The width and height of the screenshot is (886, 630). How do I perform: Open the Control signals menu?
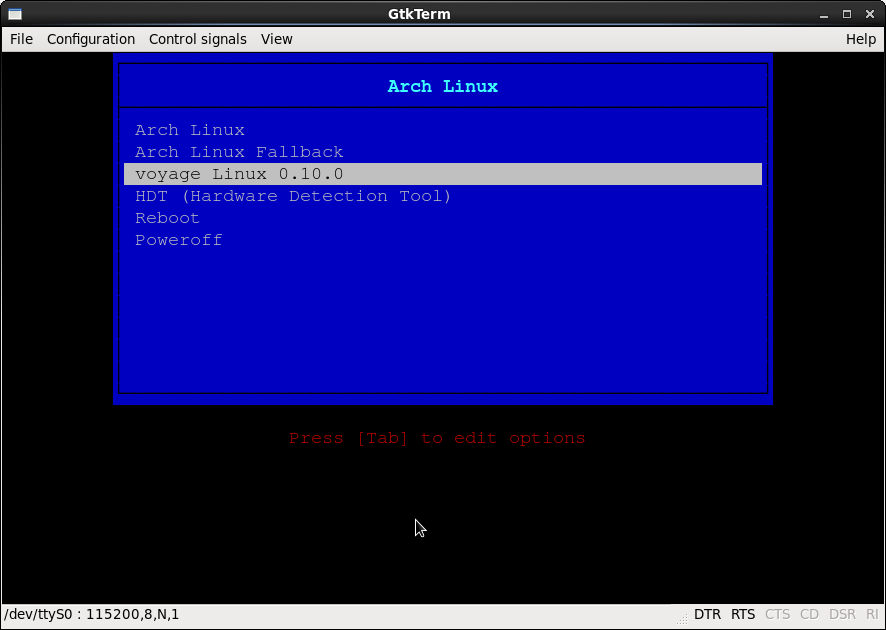point(198,39)
